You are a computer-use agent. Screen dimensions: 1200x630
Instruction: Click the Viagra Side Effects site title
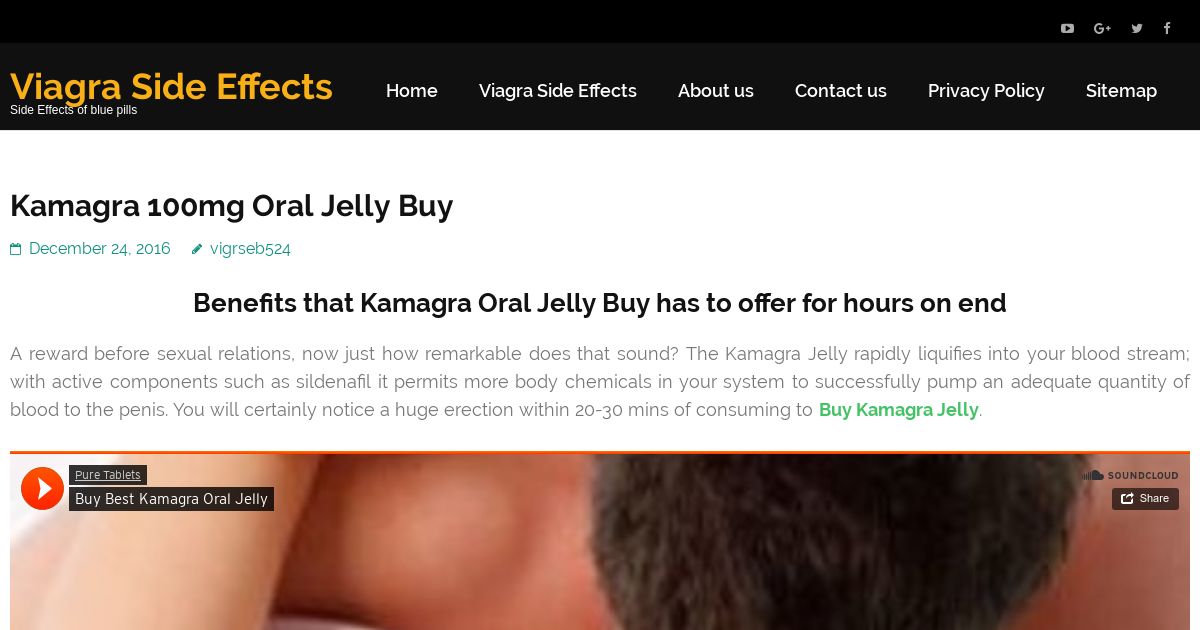tap(171, 86)
